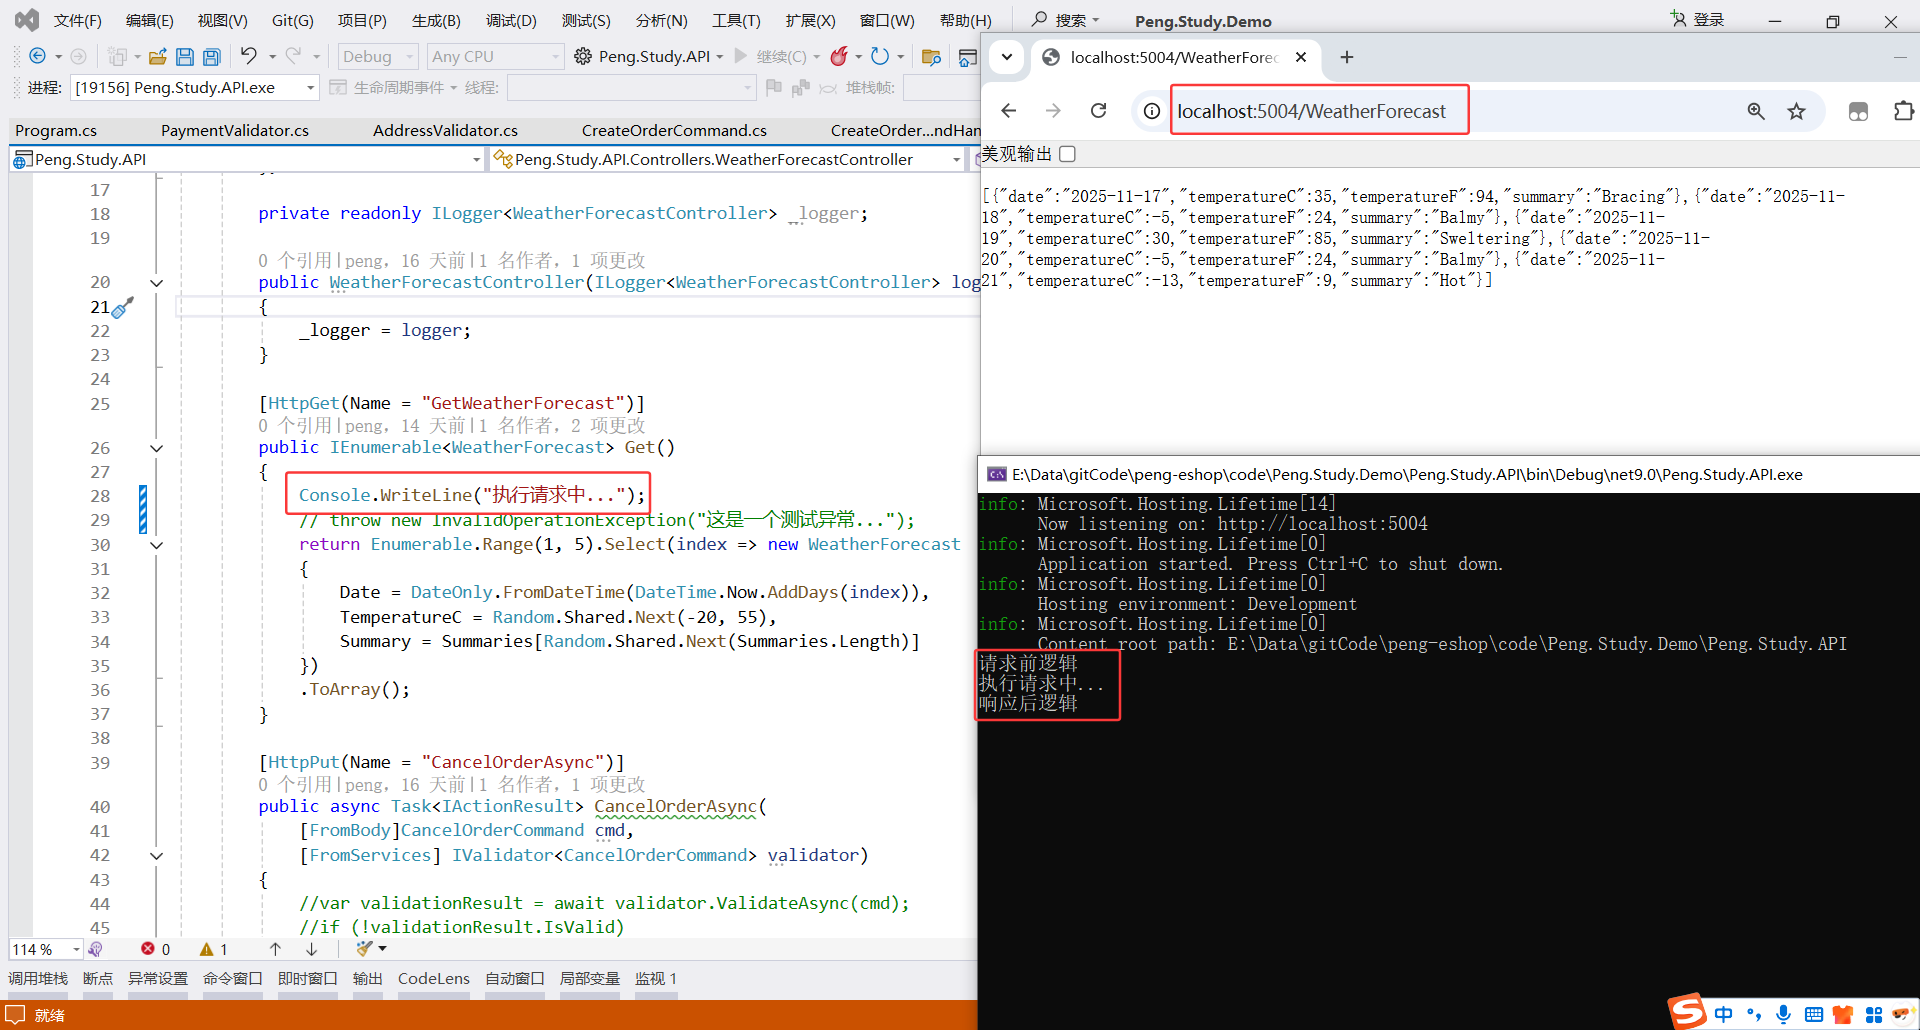
Task: Click the CodeLens panel tab
Action: (434, 978)
